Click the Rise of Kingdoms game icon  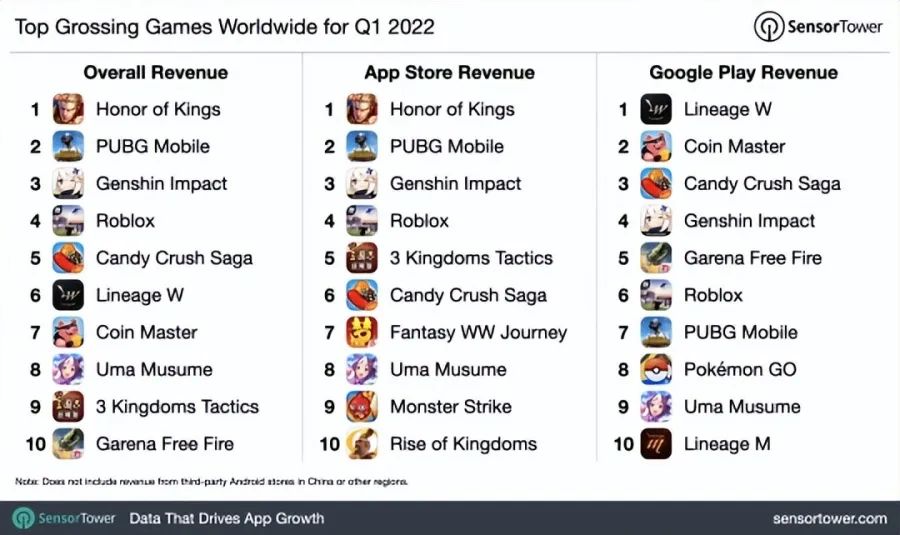coord(362,444)
